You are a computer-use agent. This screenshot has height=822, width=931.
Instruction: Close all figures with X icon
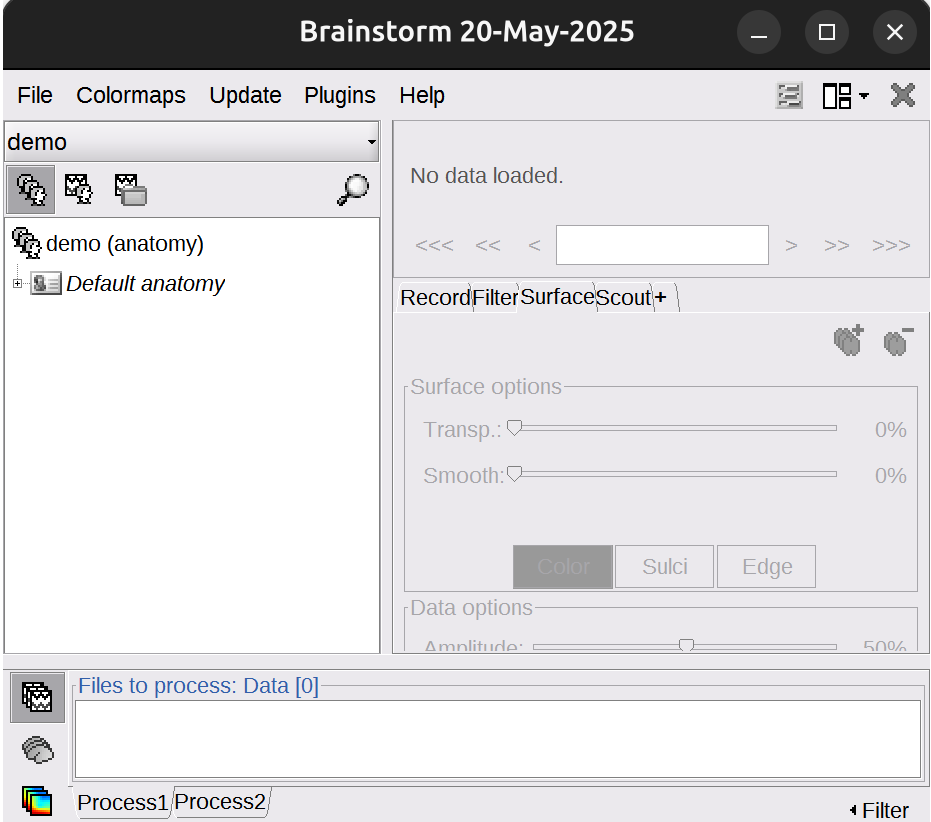(903, 96)
